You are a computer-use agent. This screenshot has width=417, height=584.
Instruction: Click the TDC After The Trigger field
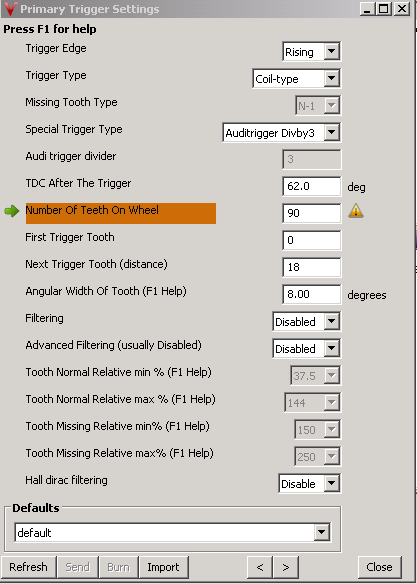pyautogui.click(x=312, y=186)
